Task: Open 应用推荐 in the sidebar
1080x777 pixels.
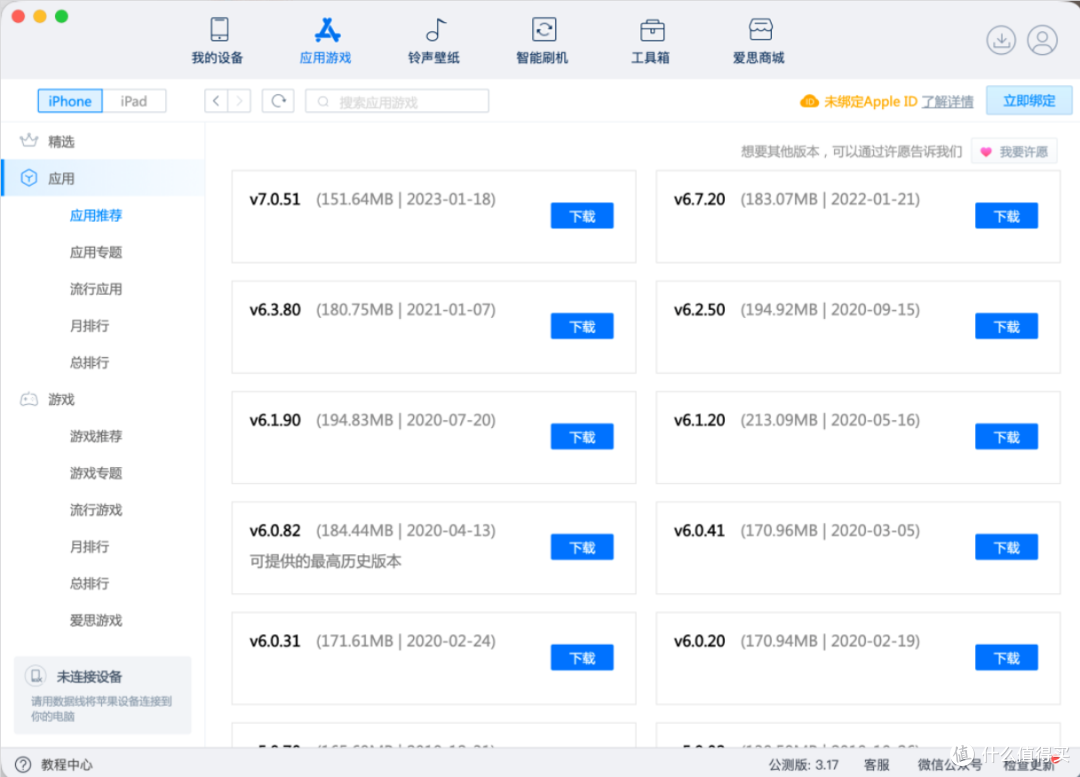Action: pos(96,215)
